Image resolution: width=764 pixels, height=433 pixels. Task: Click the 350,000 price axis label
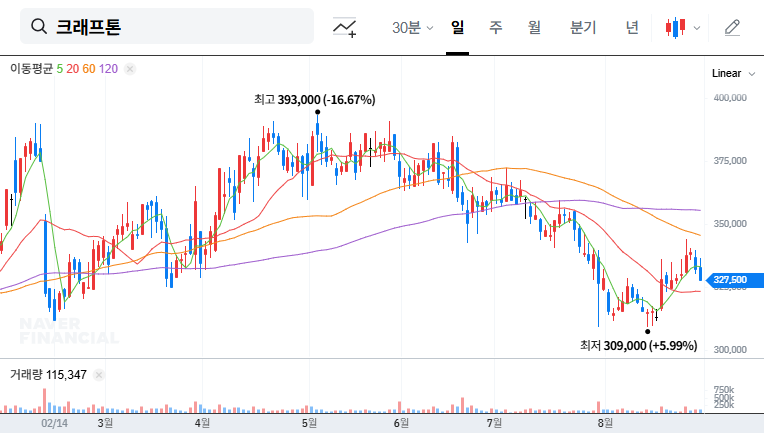point(730,224)
